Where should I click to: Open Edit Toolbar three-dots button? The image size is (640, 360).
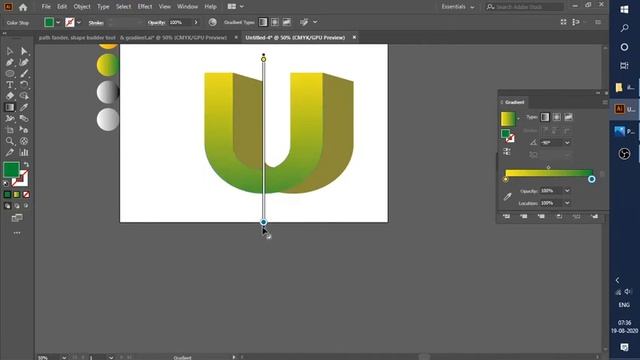[17, 233]
